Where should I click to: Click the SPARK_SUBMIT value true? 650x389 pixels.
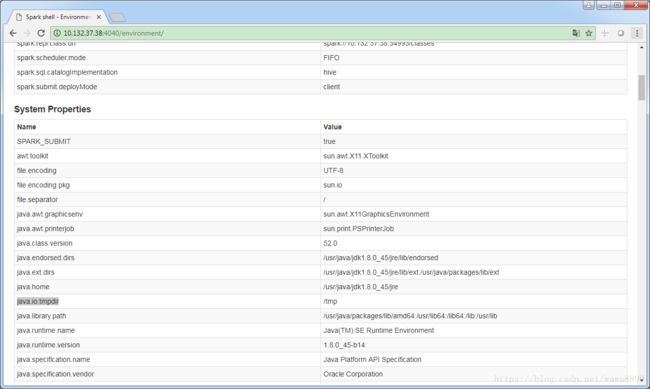(x=329, y=141)
